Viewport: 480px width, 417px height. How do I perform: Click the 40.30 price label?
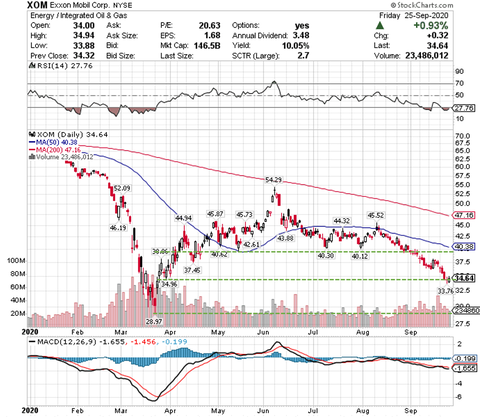point(326,255)
